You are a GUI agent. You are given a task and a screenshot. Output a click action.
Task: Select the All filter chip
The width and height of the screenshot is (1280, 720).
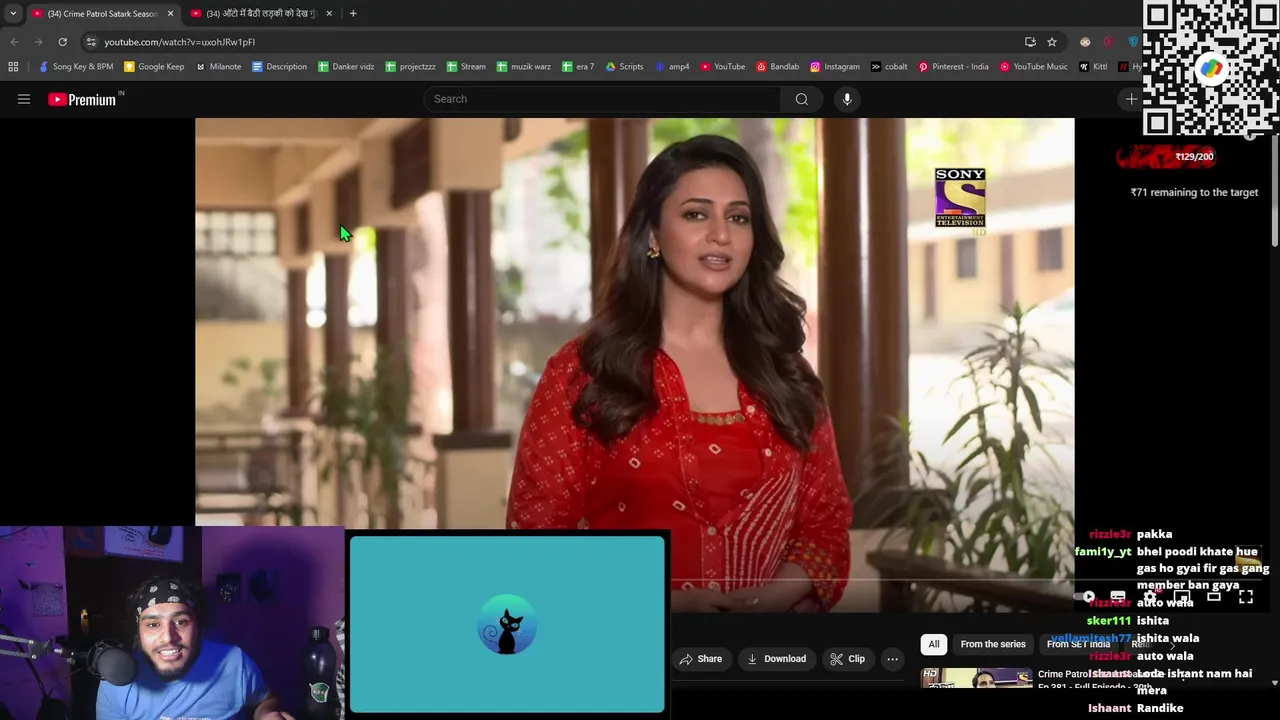point(934,644)
